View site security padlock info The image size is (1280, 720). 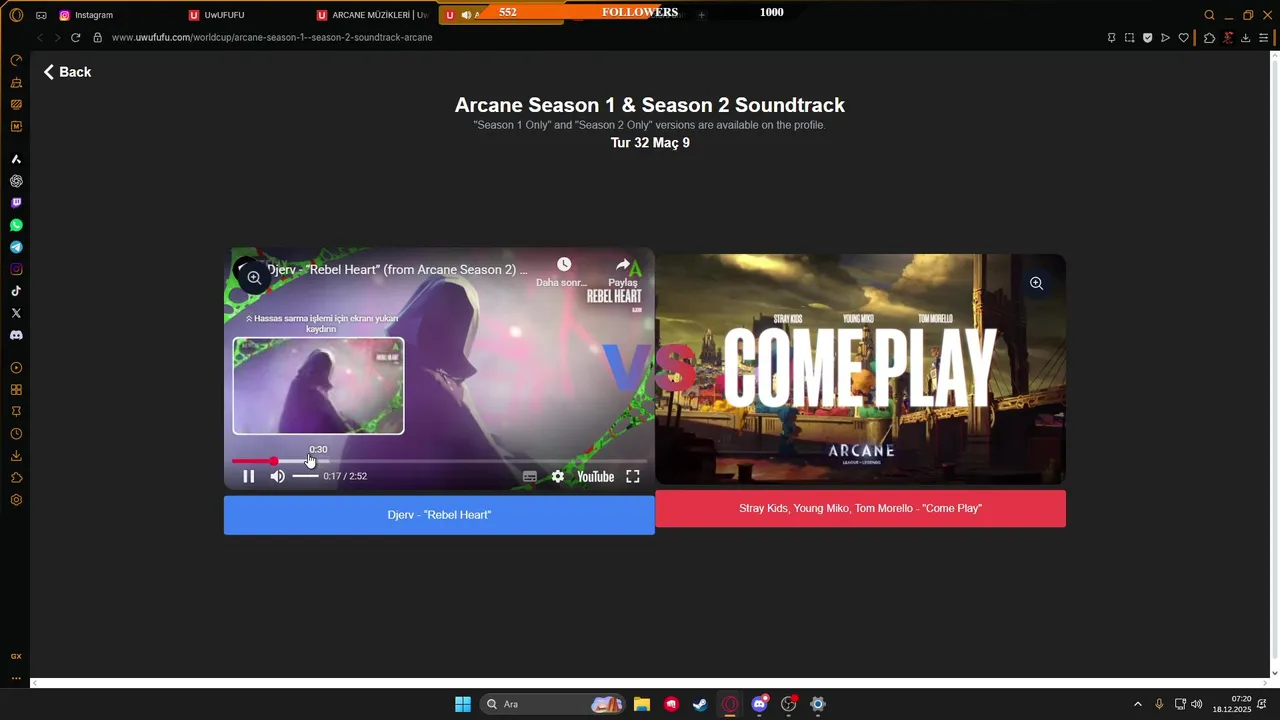pos(97,37)
